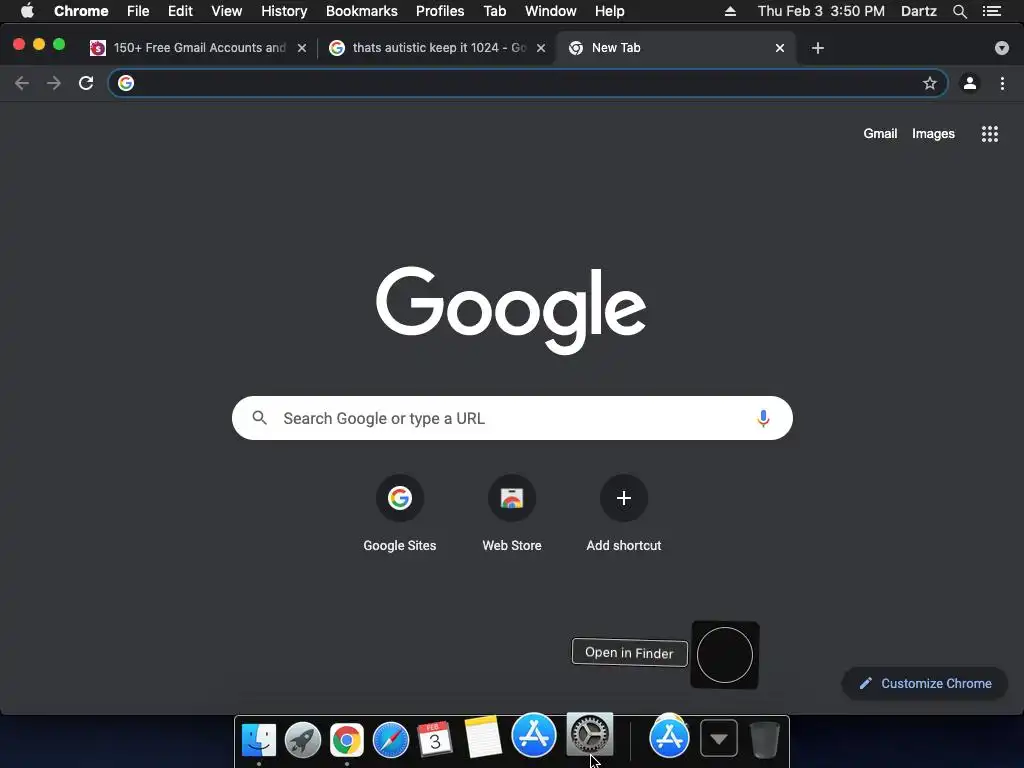Open the Images link

click(x=933, y=133)
